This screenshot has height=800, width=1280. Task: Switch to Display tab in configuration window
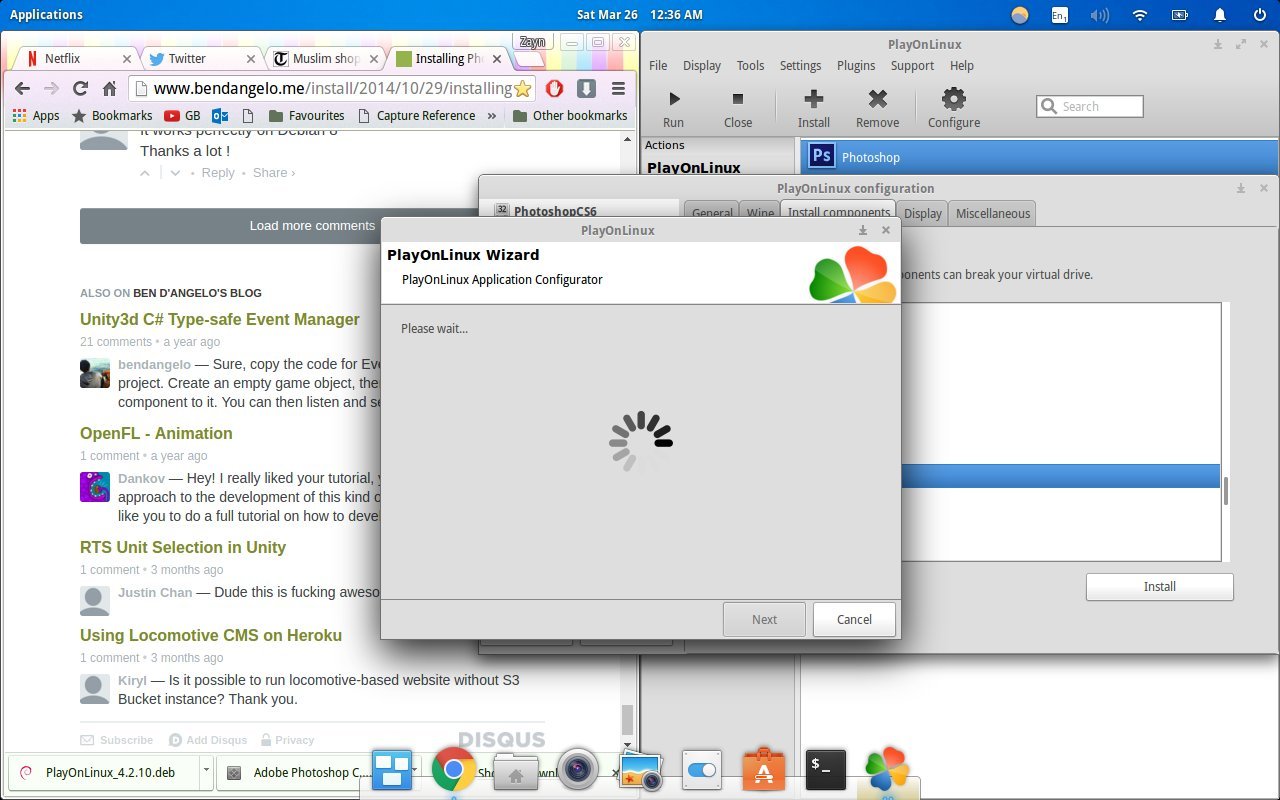pyautogui.click(x=923, y=213)
